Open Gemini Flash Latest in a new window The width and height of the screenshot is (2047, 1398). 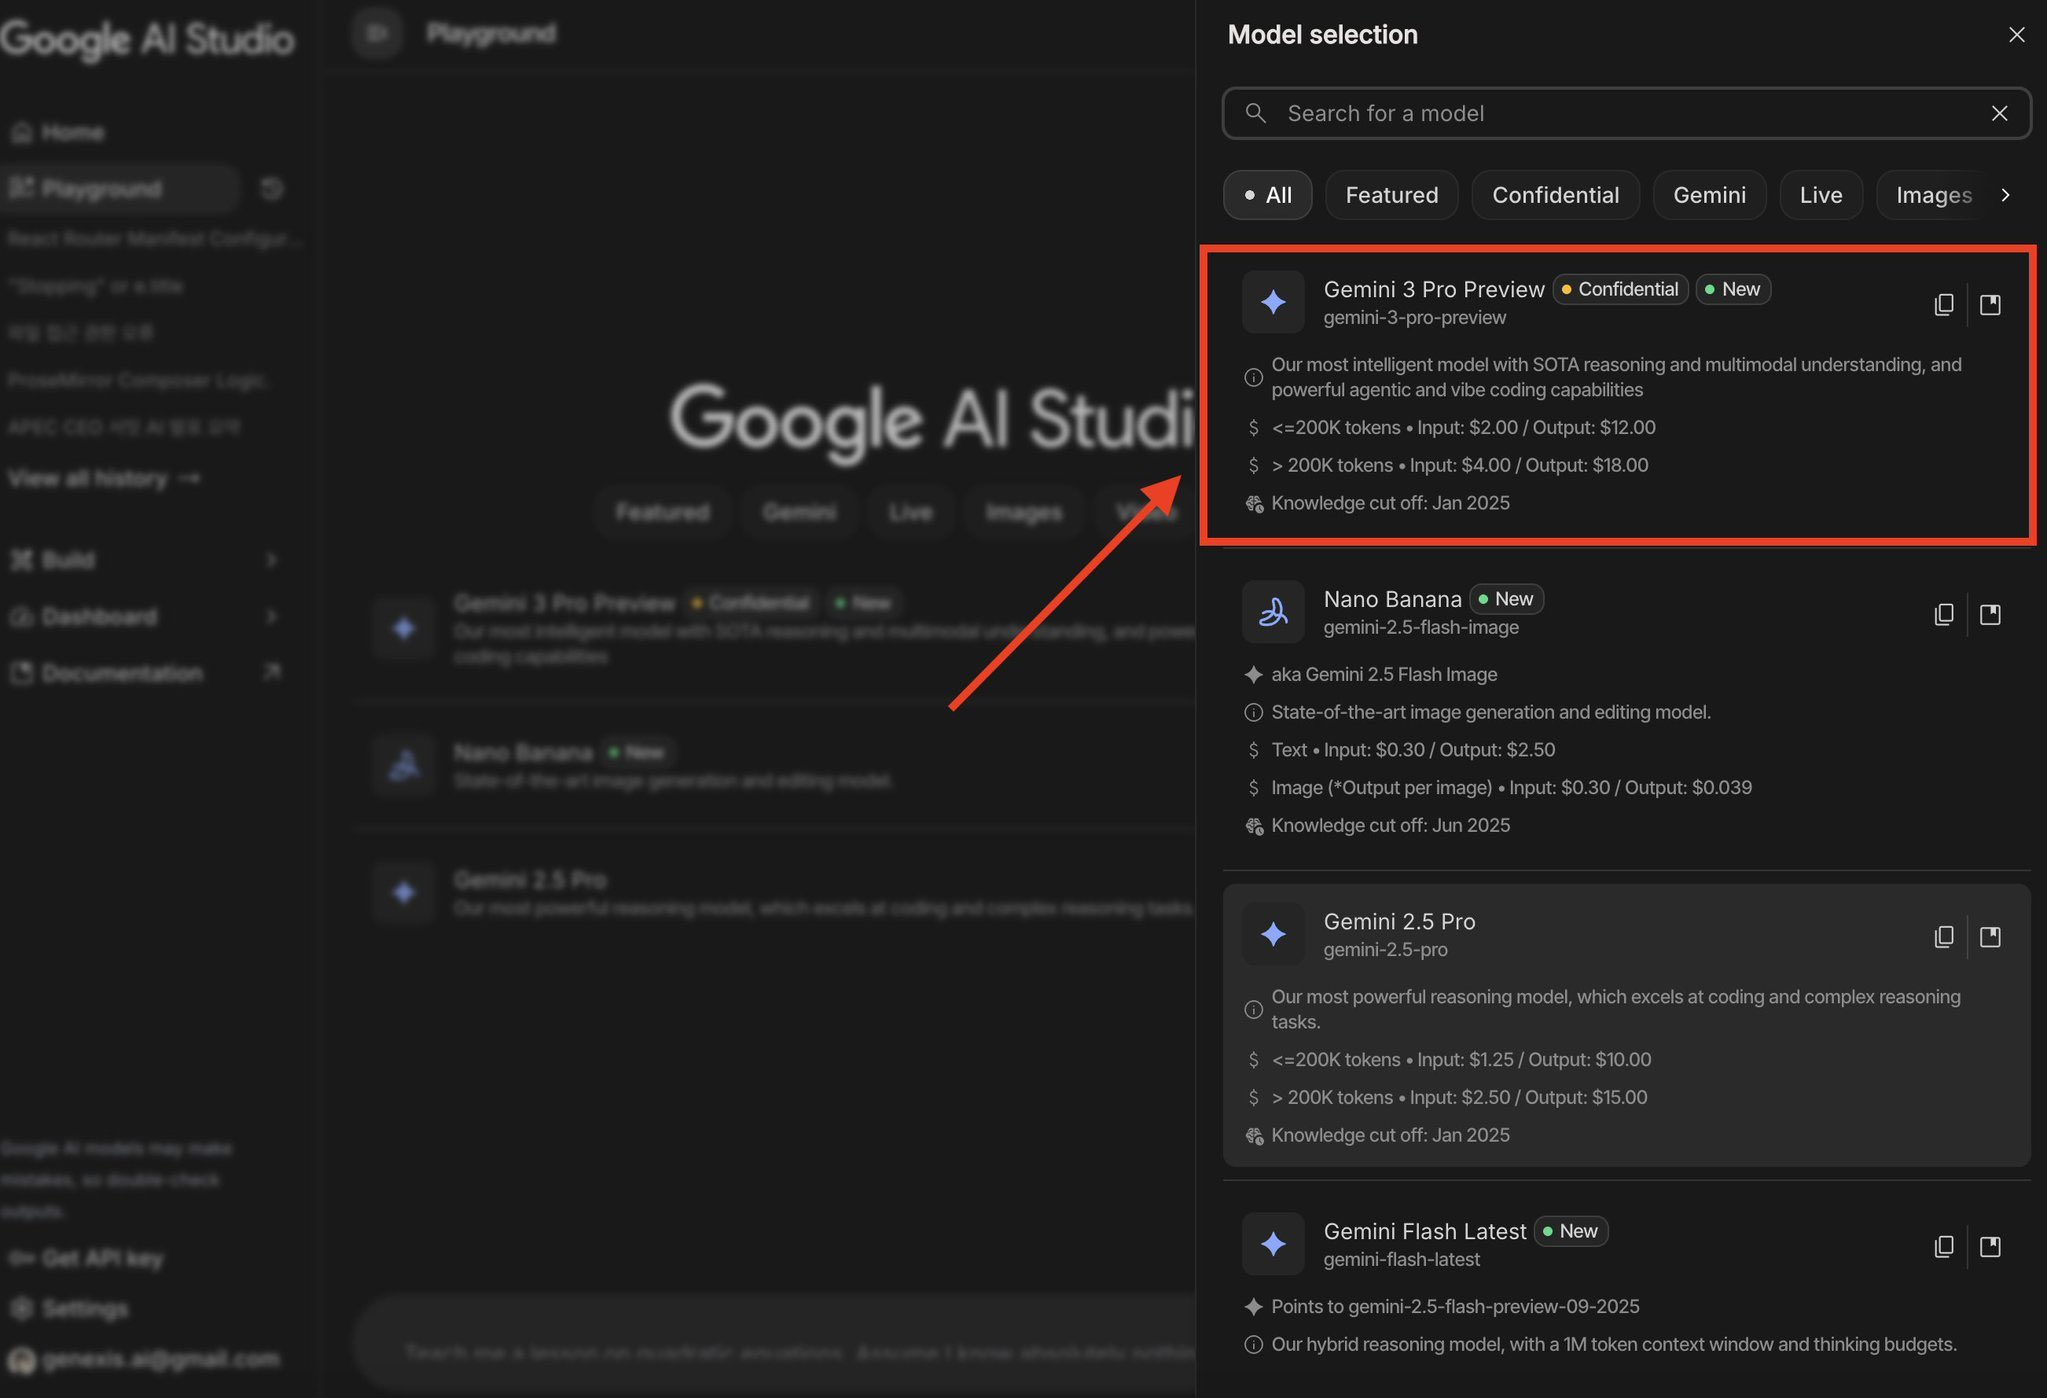coord(1990,1246)
